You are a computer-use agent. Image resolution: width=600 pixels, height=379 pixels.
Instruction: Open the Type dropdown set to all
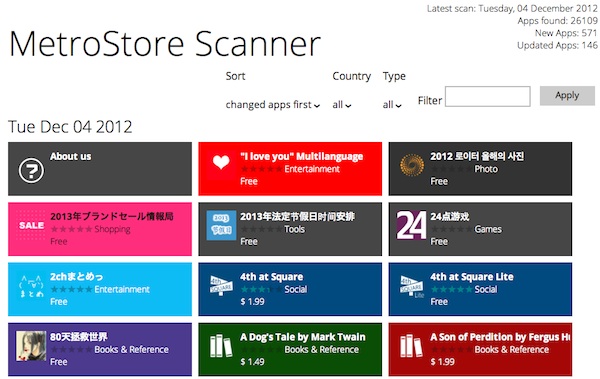coord(392,105)
